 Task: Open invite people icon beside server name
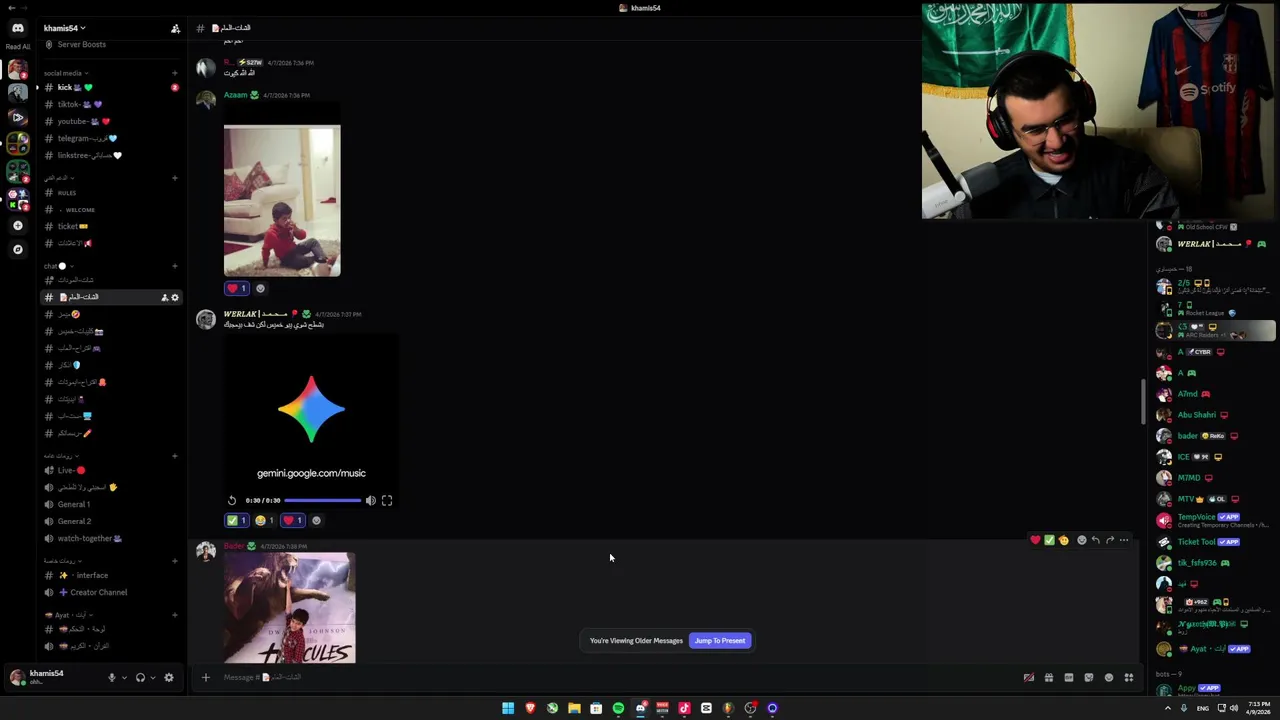[176, 28]
